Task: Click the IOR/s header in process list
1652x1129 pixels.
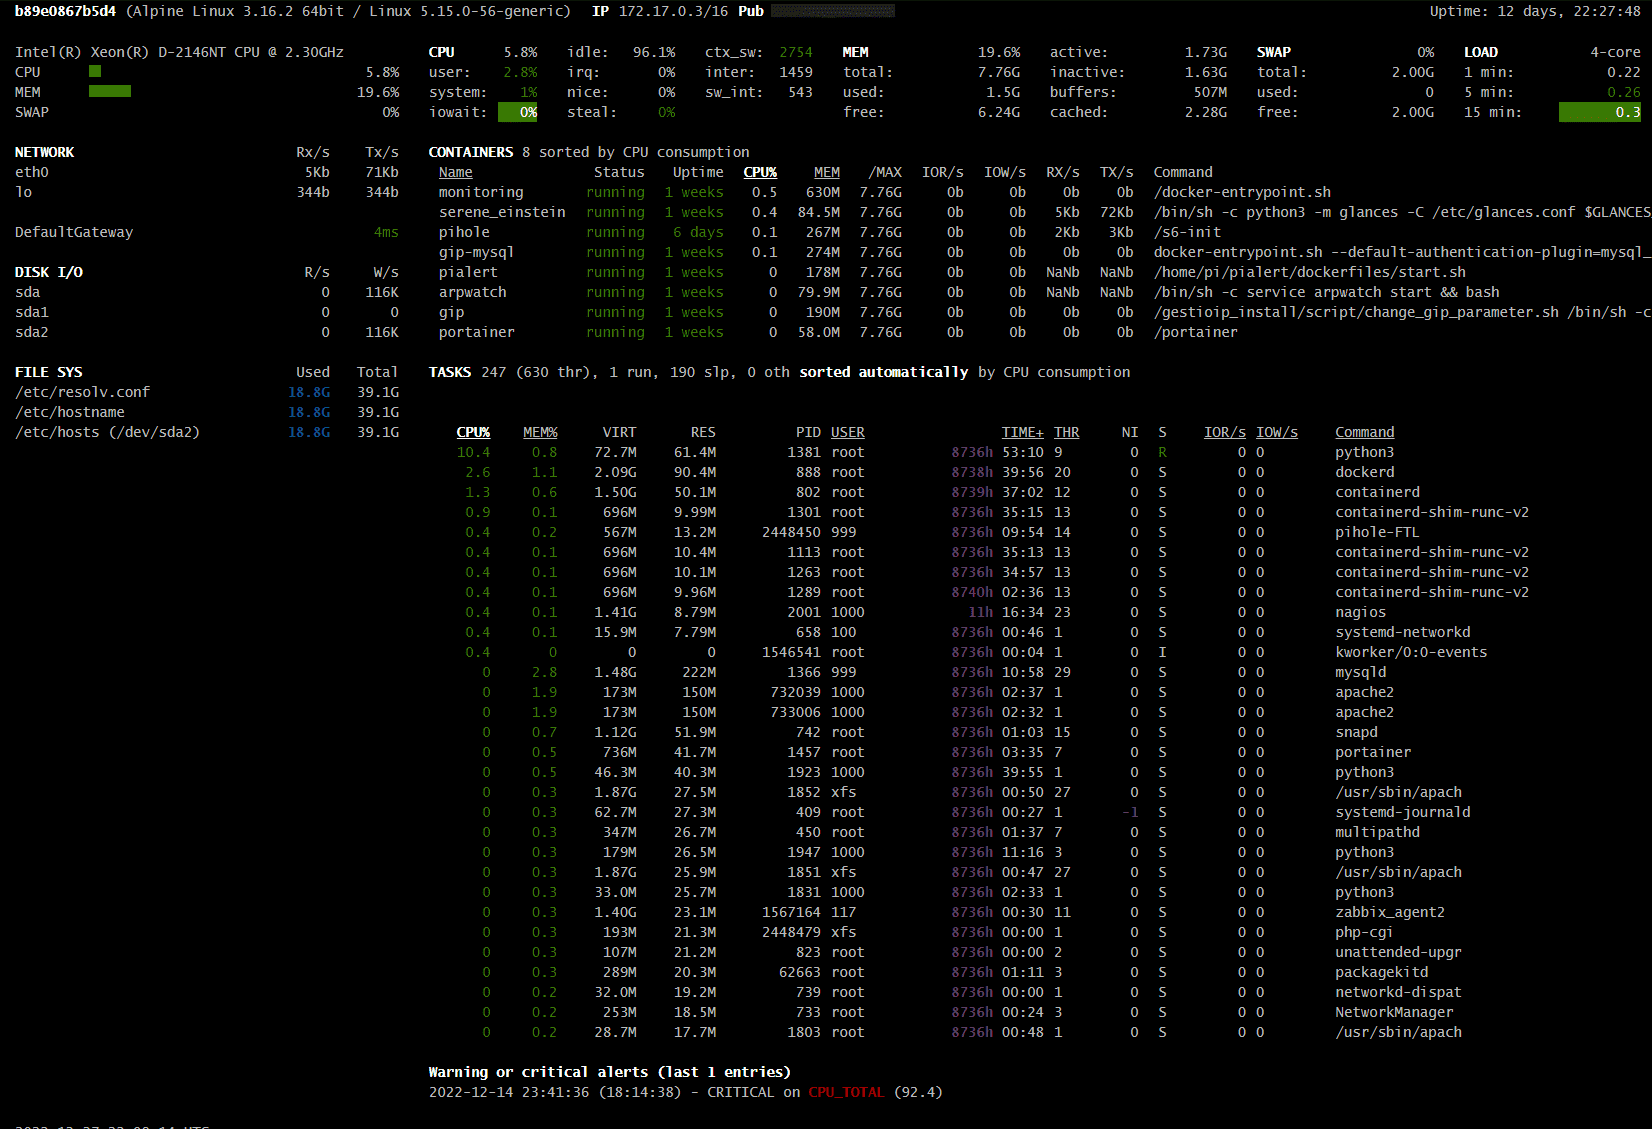Action: [x=1224, y=432]
